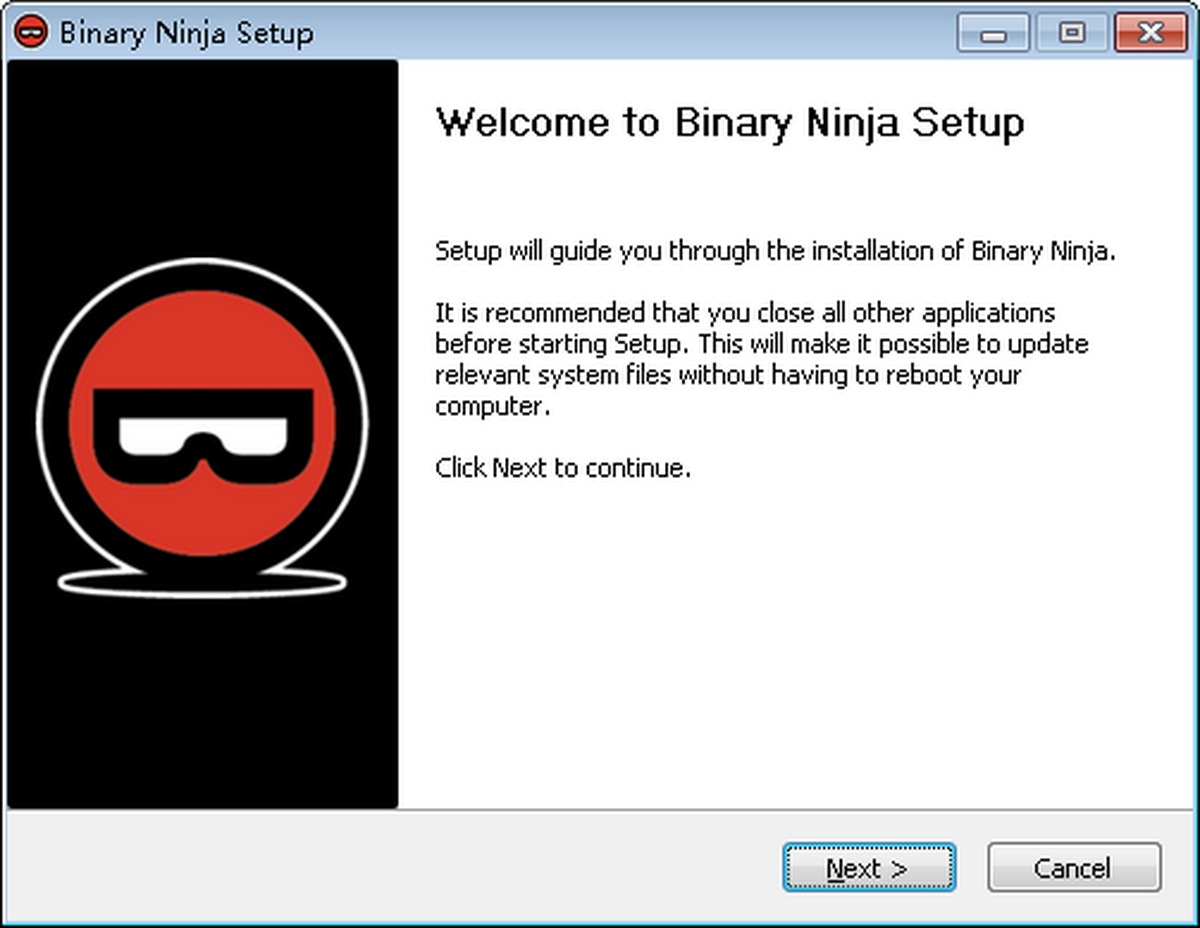Click the 'It is recommended' paragraph
The height and width of the screenshot is (928, 1200).
(x=762, y=360)
